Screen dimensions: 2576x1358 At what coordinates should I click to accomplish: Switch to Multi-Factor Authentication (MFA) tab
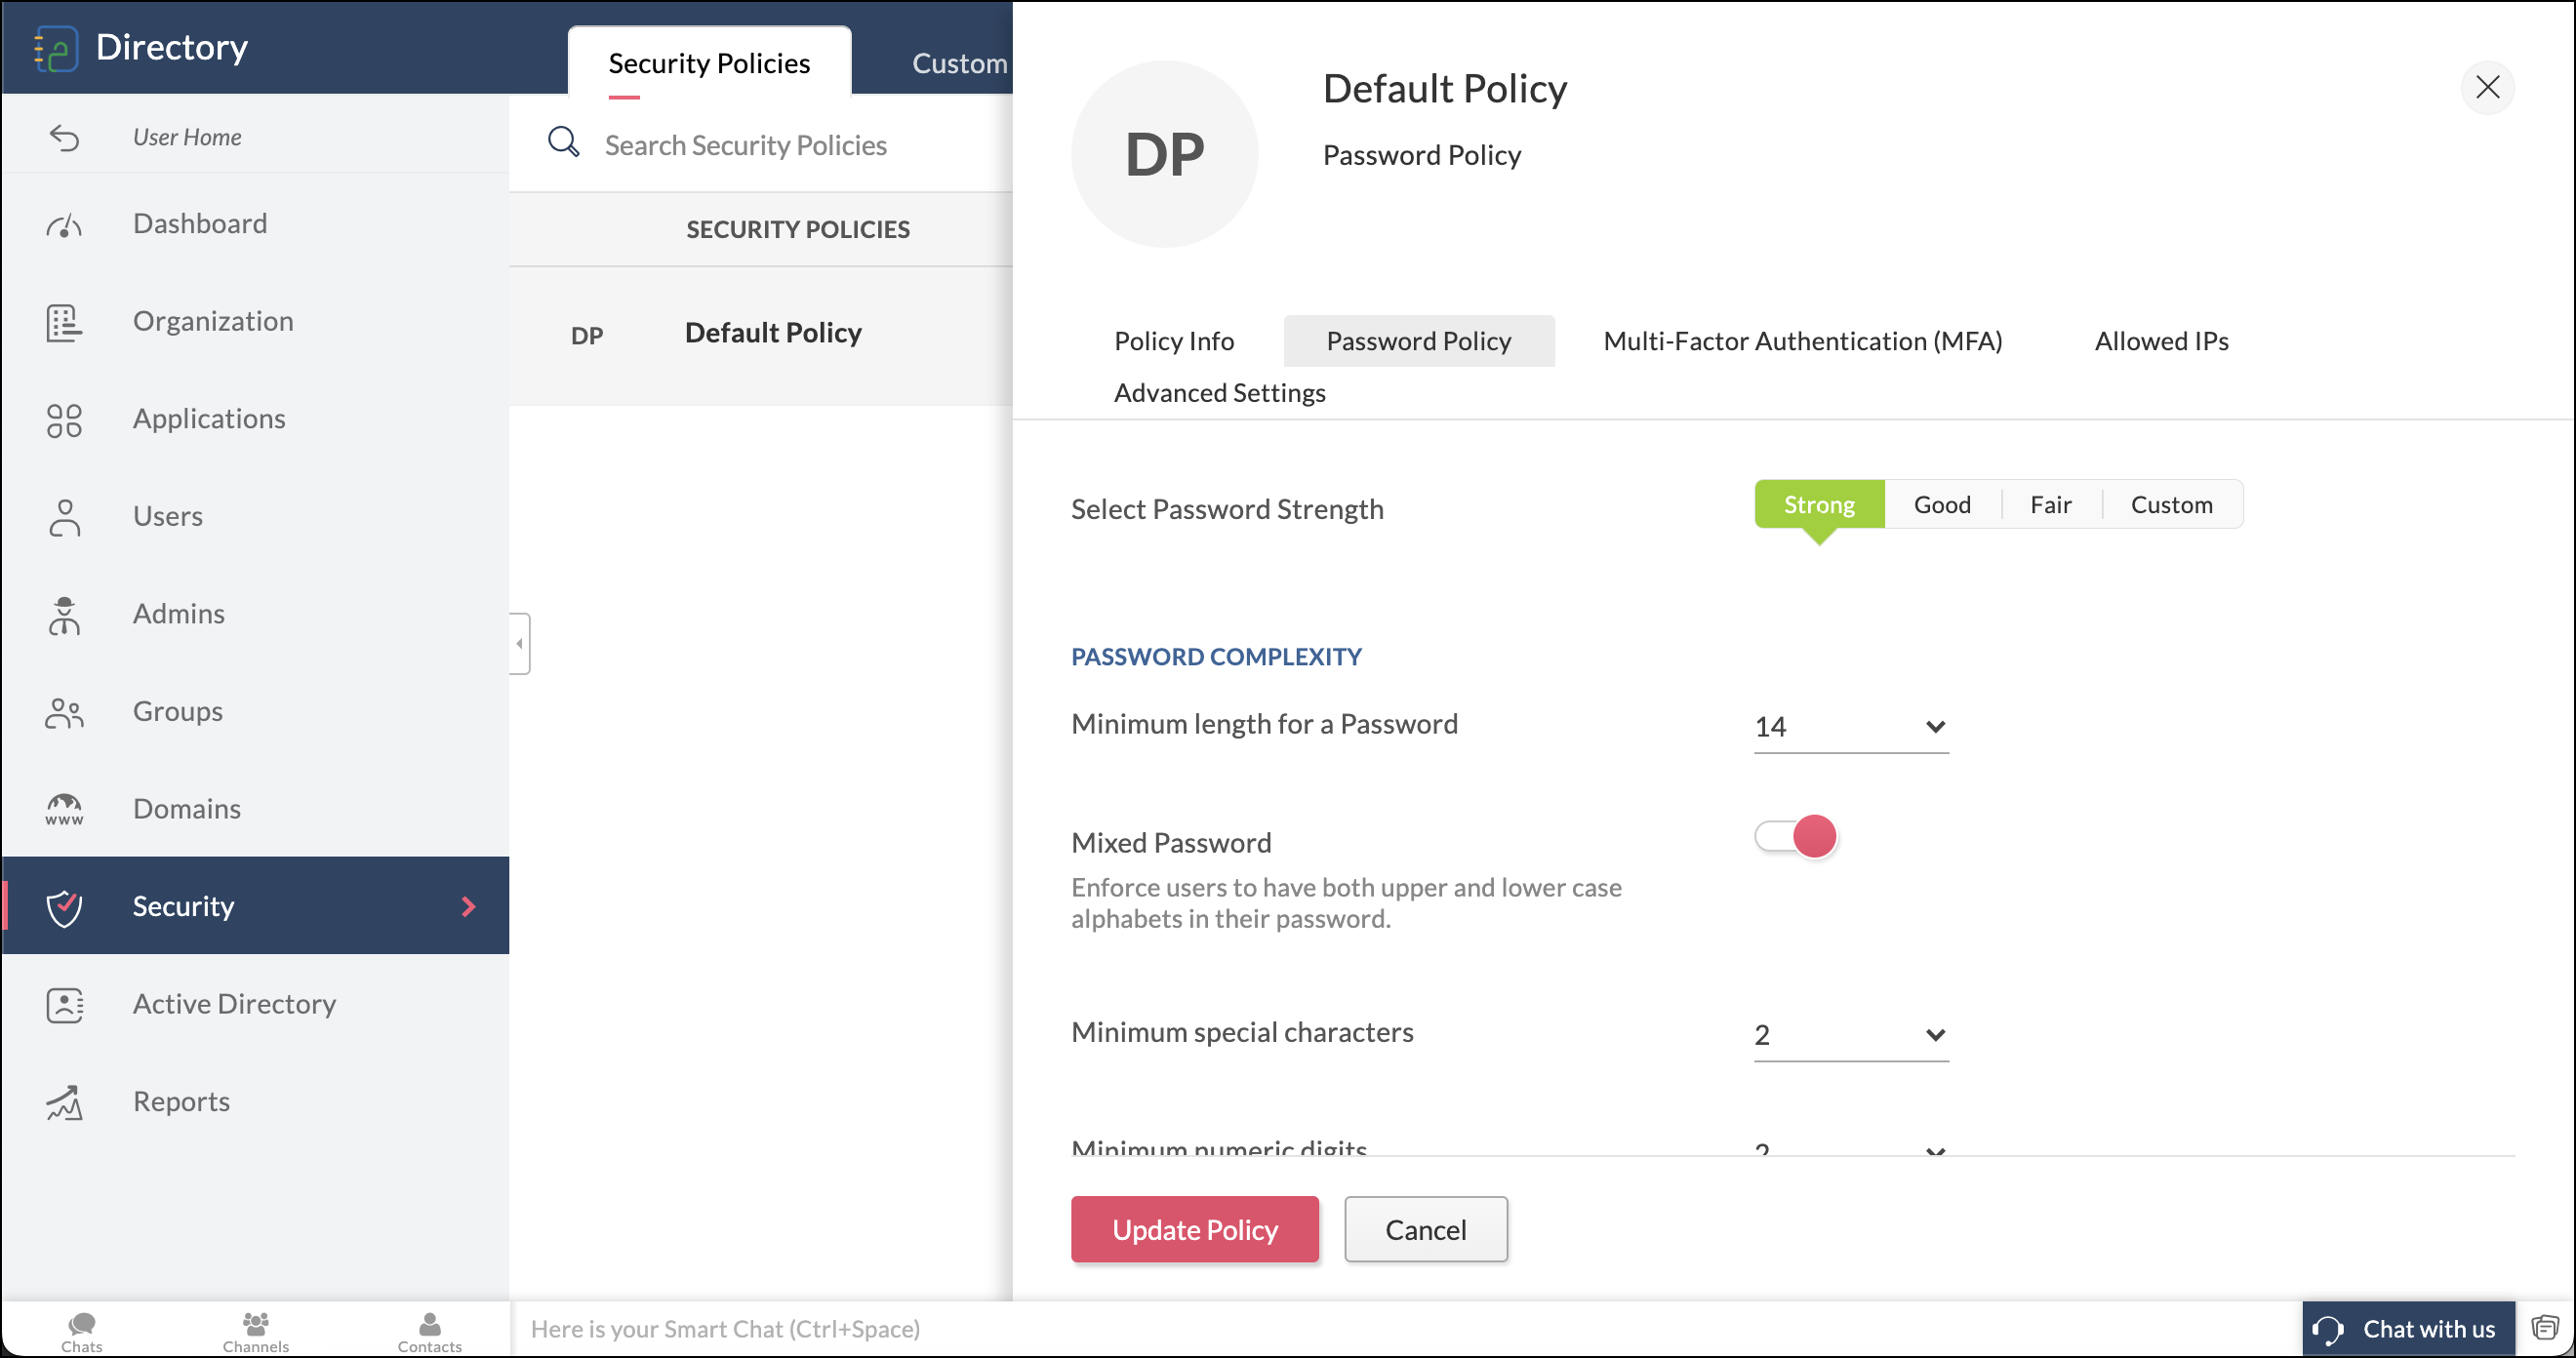1802,341
